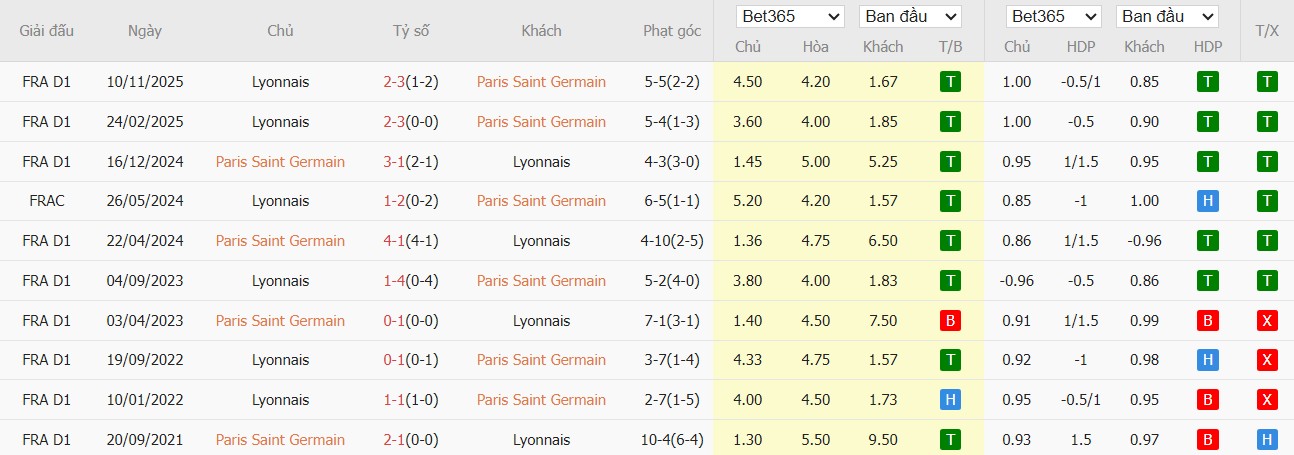Expand the second Ban đầu handicap dropdown

click(1167, 17)
